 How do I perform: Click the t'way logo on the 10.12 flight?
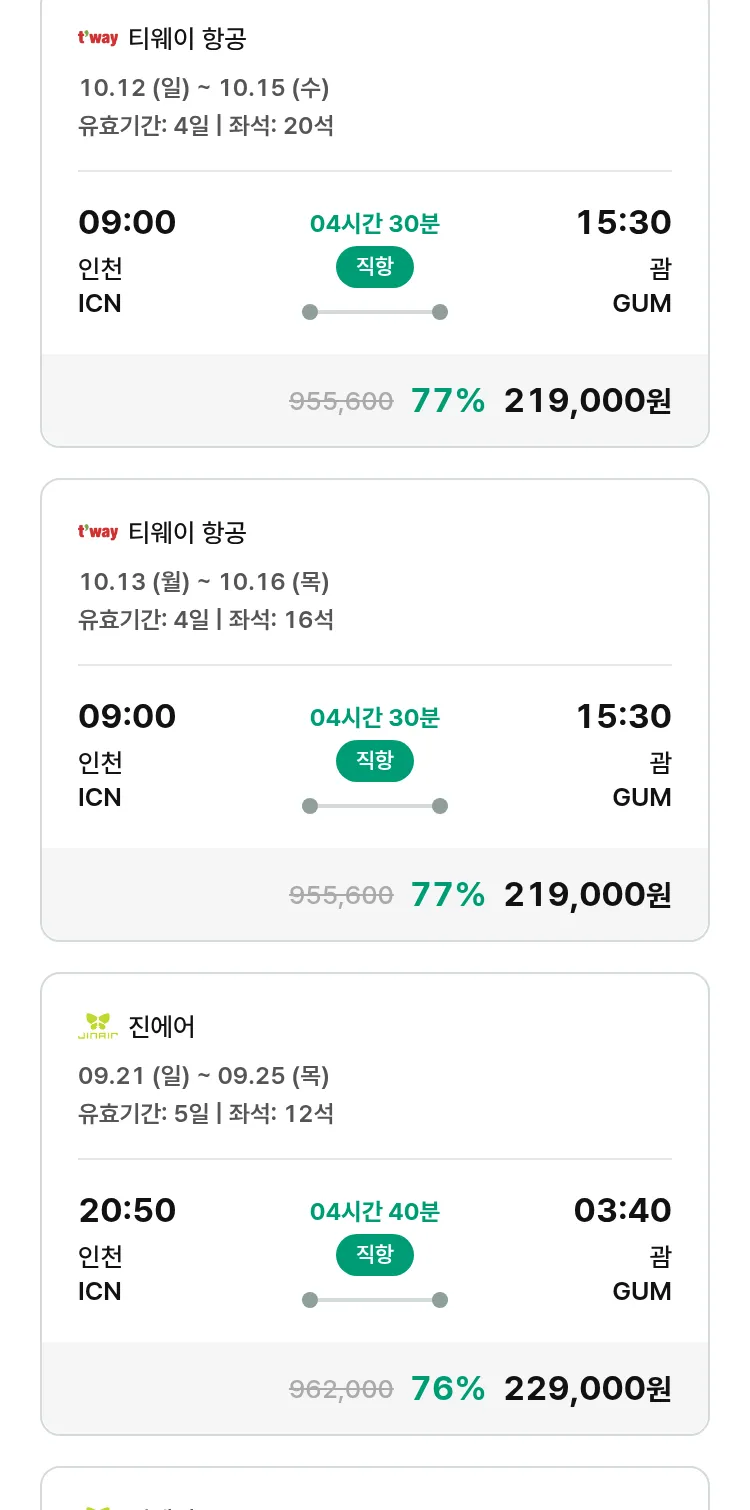[x=98, y=38]
